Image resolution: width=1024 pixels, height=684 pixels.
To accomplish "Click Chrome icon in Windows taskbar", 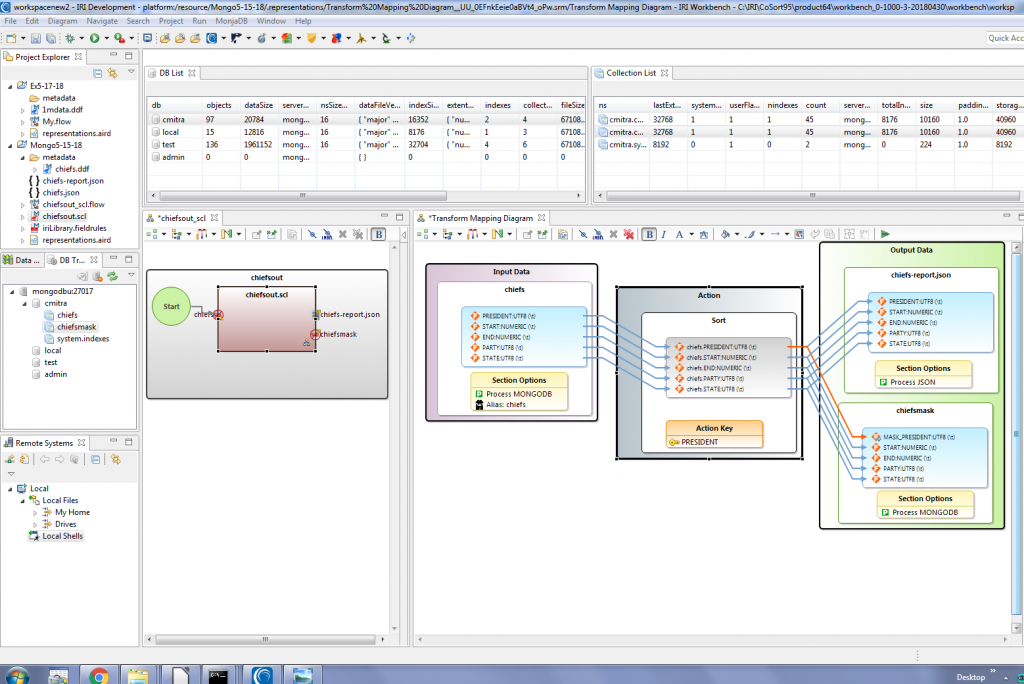I will point(99,675).
